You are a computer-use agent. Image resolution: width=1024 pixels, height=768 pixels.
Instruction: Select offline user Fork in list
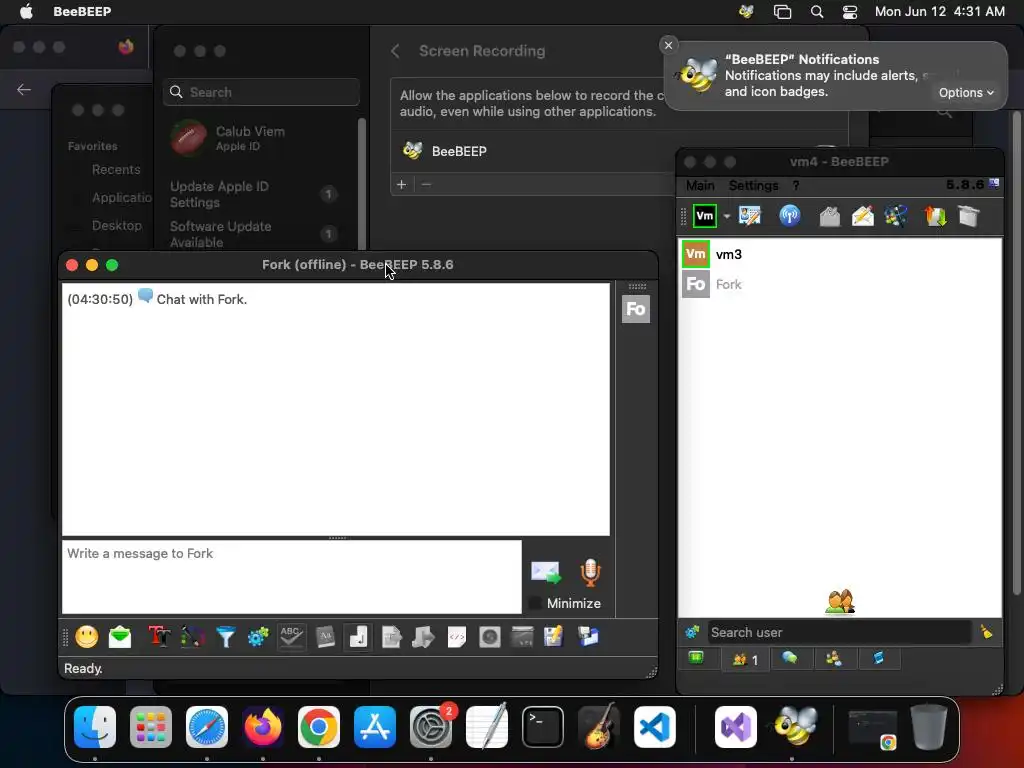(839, 284)
